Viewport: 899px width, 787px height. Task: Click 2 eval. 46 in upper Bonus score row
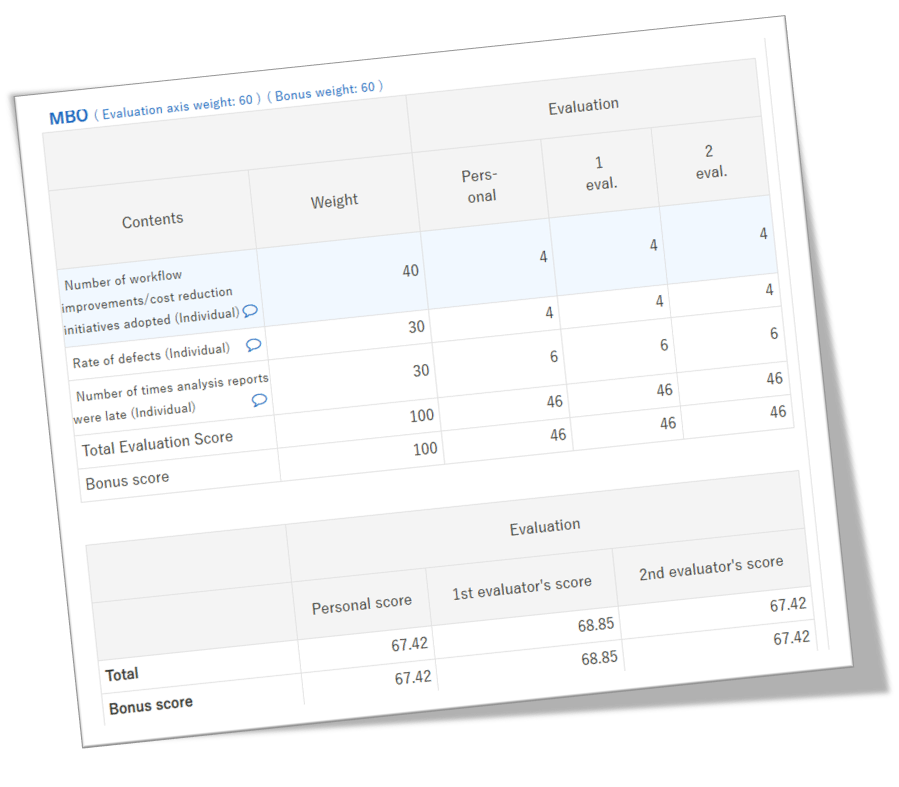pos(778,412)
